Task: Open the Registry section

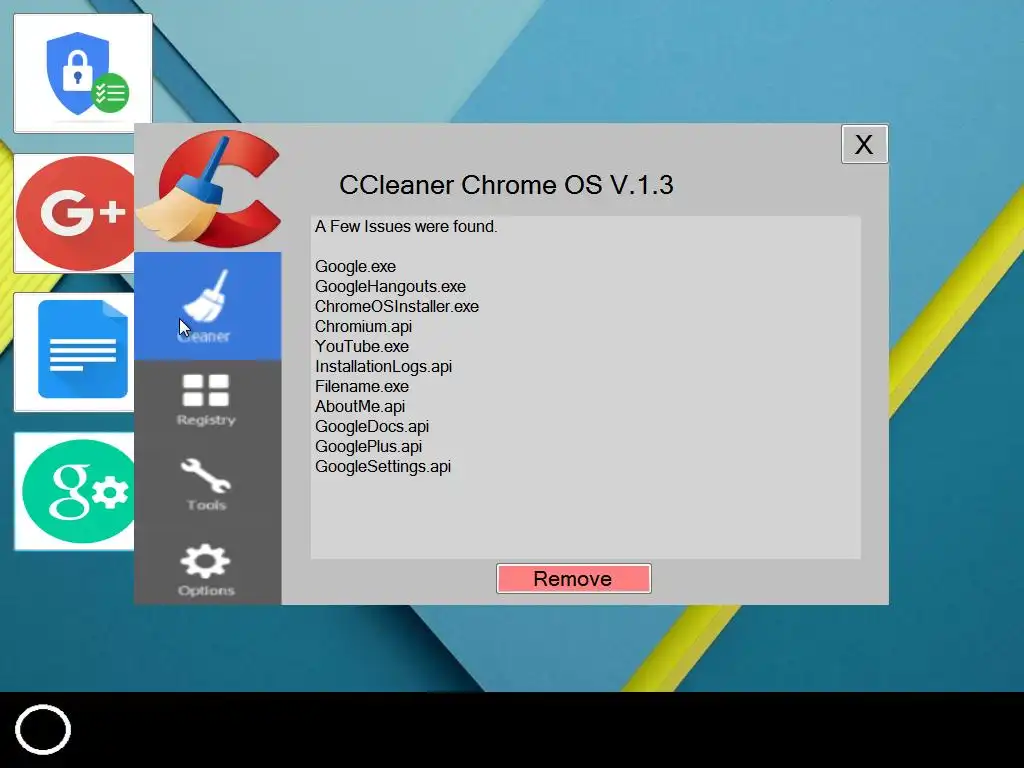Action: coord(206,400)
